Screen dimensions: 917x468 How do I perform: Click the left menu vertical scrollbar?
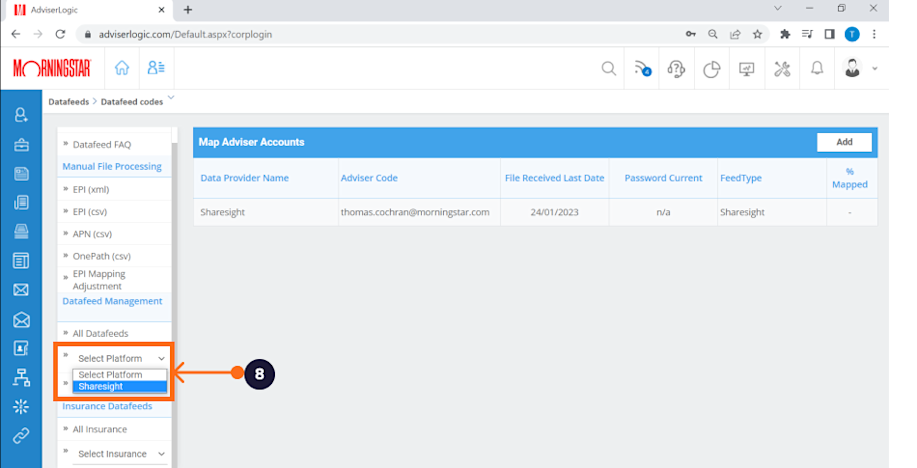(174, 304)
